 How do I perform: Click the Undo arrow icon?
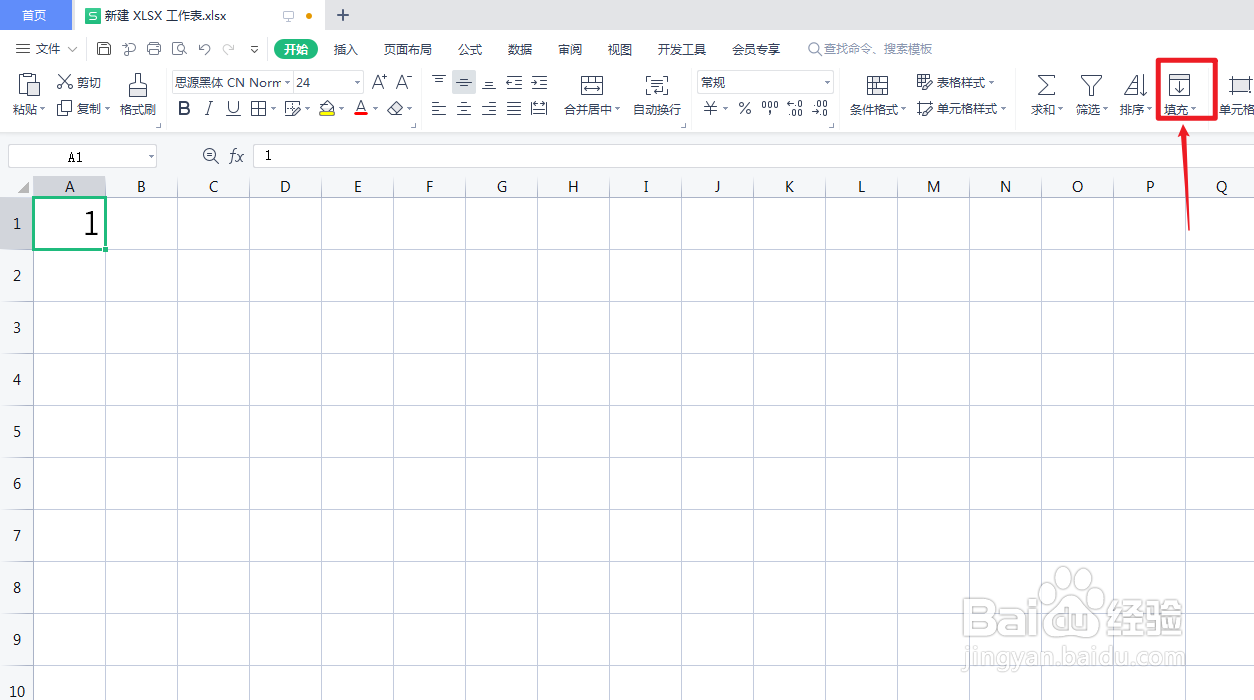pyautogui.click(x=204, y=48)
